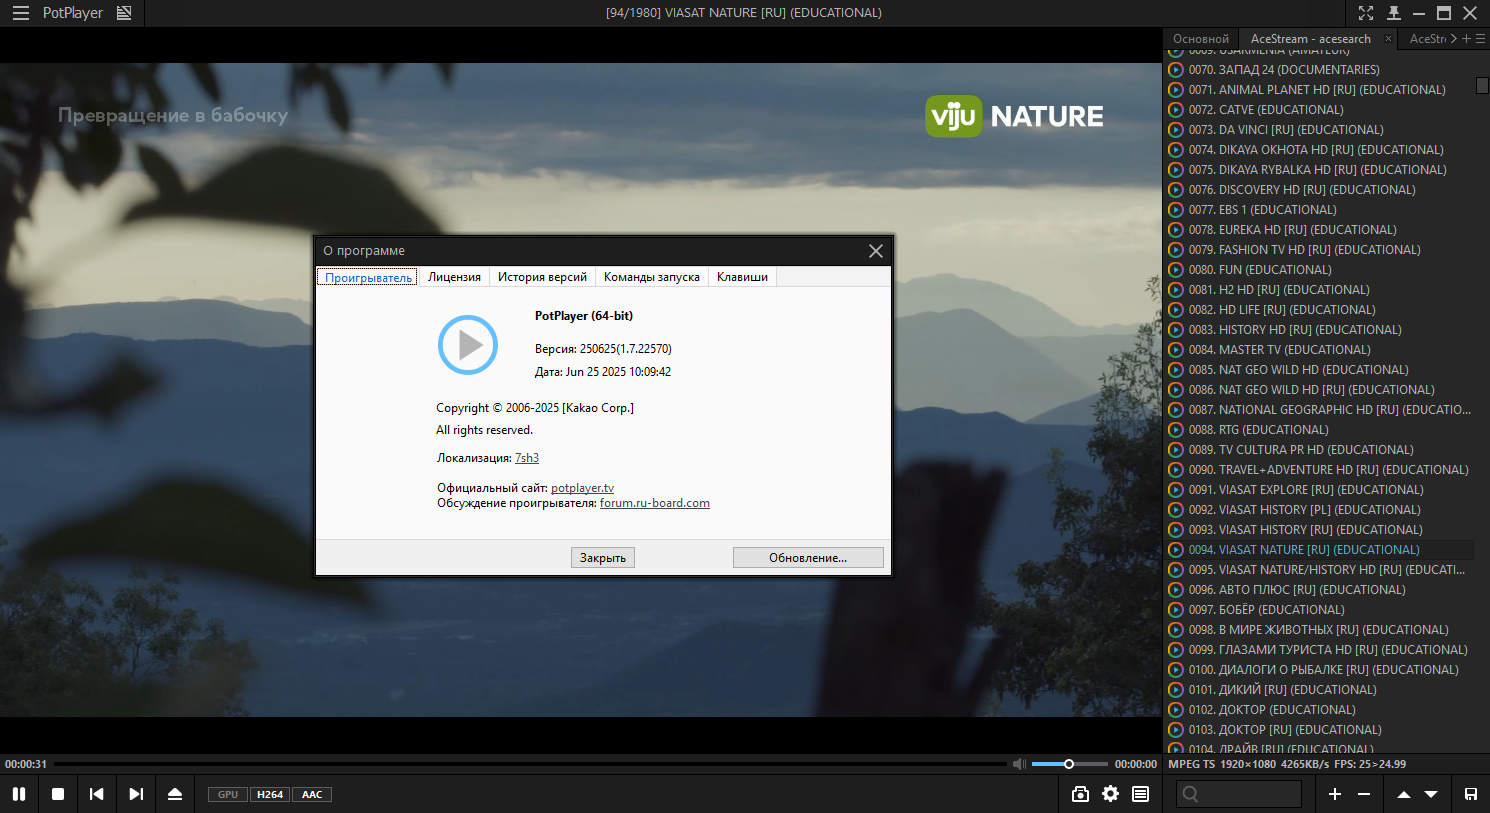The width and height of the screenshot is (1490, 813).
Task: Open the playlist tab list menu
Action: tap(1481, 39)
